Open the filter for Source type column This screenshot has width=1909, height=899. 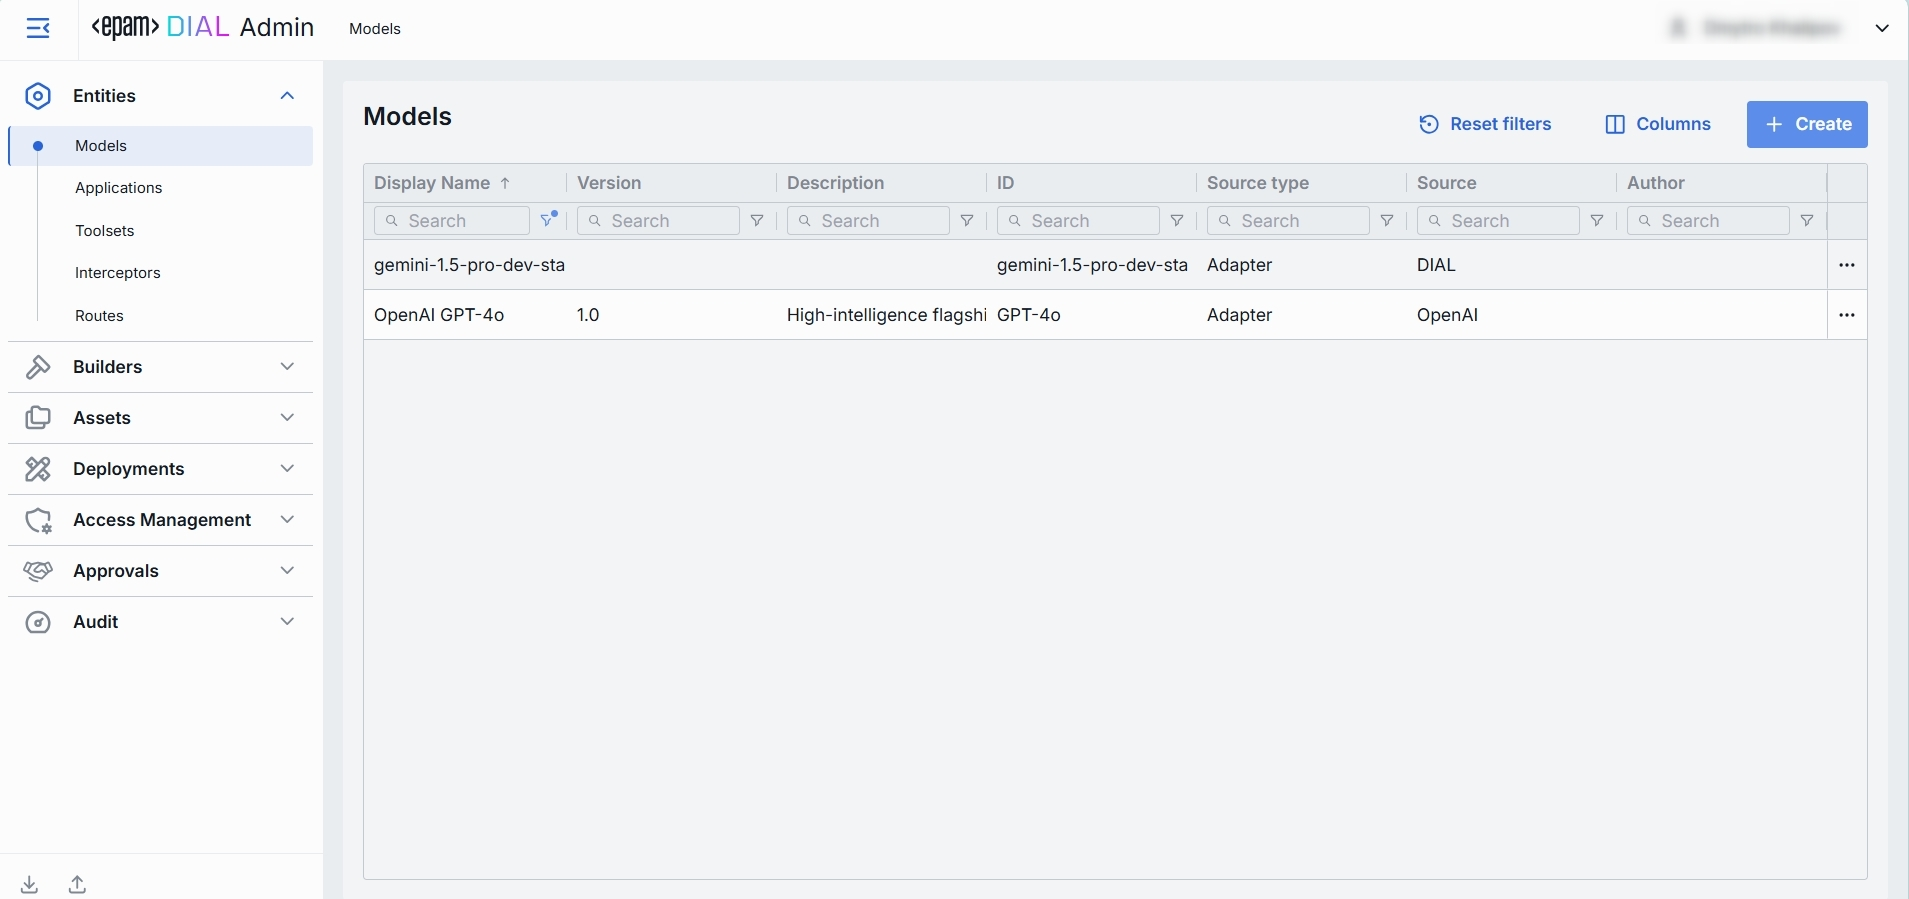click(x=1387, y=221)
